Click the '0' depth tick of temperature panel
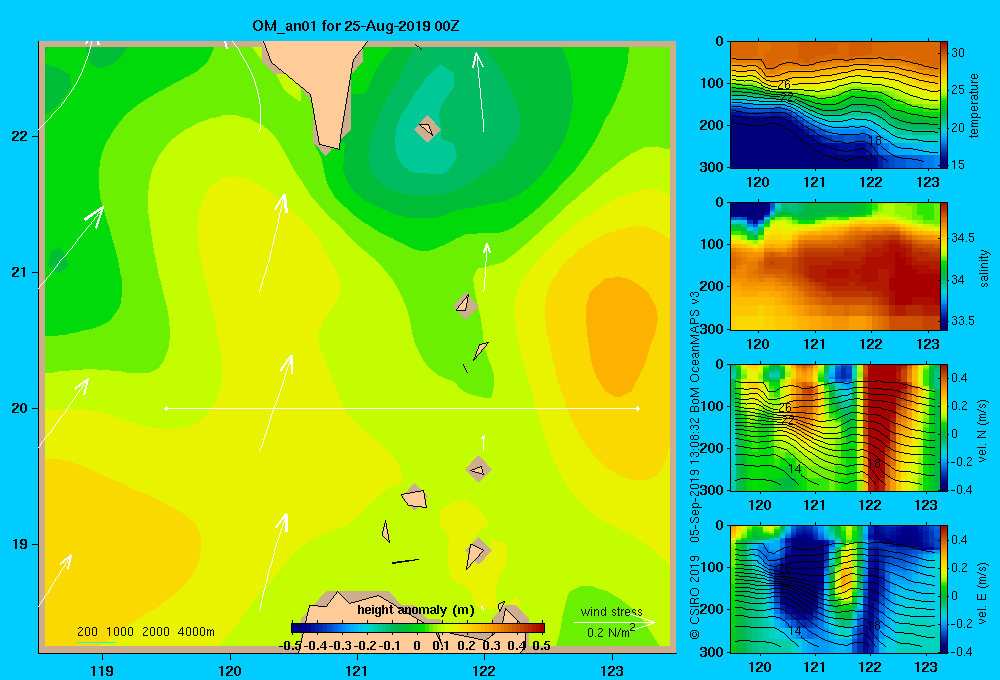1000x680 pixels. click(x=719, y=41)
